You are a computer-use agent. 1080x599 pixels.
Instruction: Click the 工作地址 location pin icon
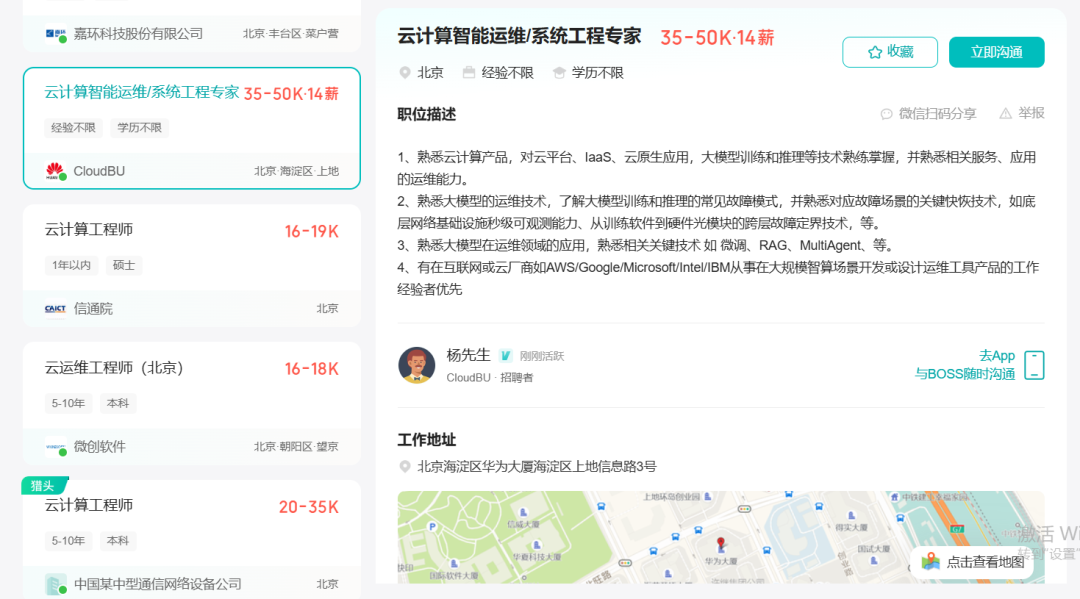point(405,467)
